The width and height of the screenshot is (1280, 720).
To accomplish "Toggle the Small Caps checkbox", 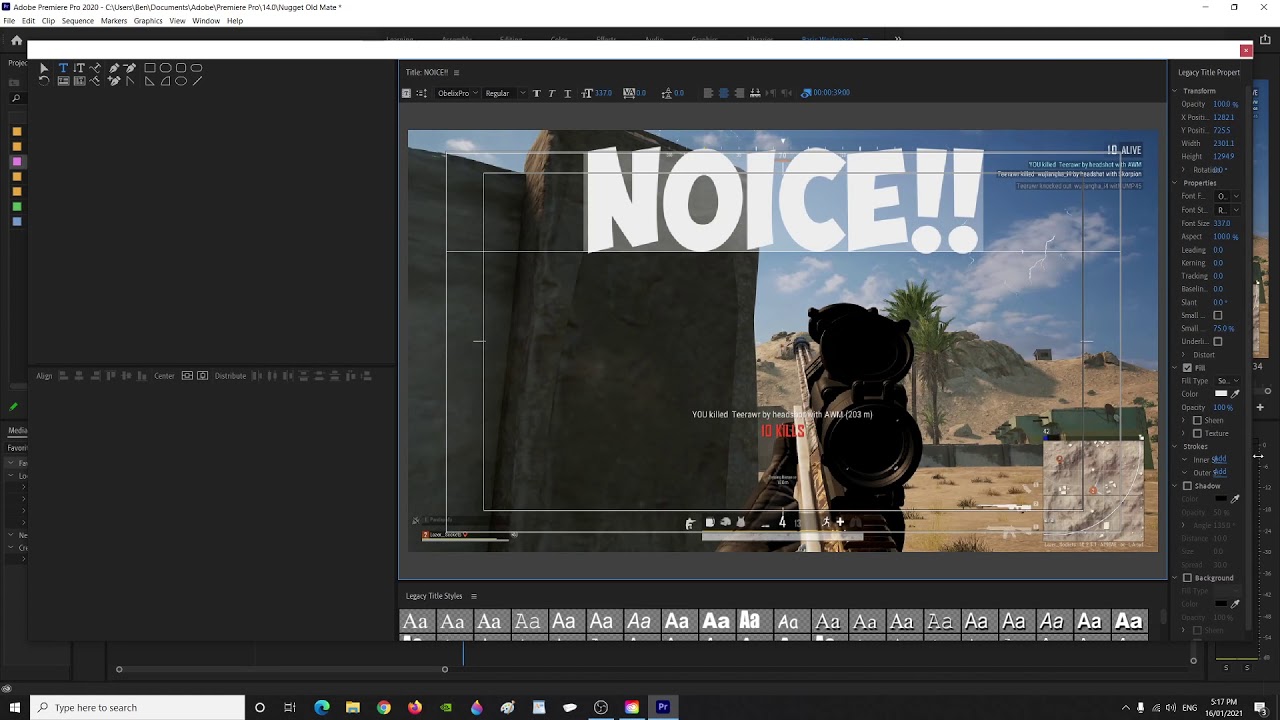I will (x=1217, y=315).
